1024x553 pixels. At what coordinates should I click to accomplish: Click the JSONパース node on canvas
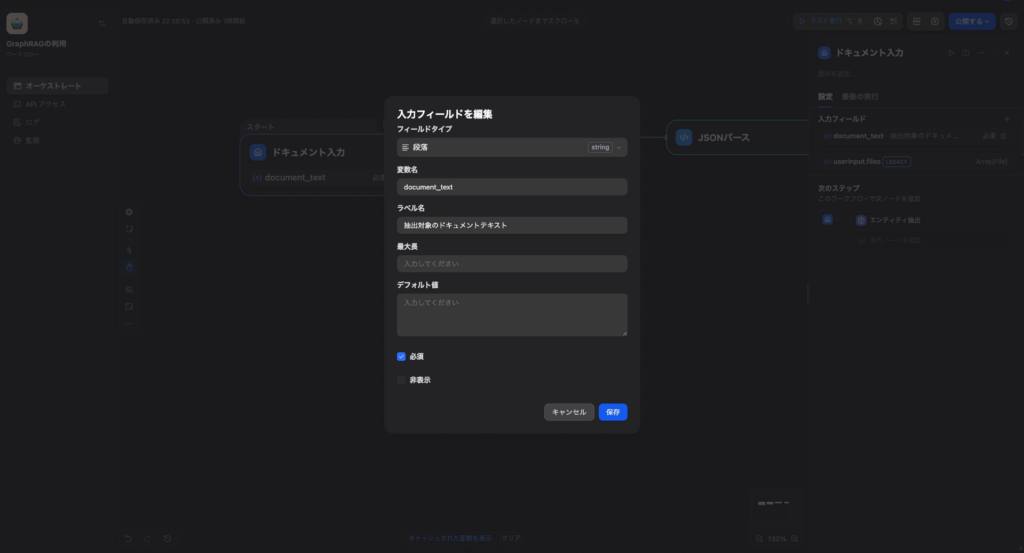(738, 138)
